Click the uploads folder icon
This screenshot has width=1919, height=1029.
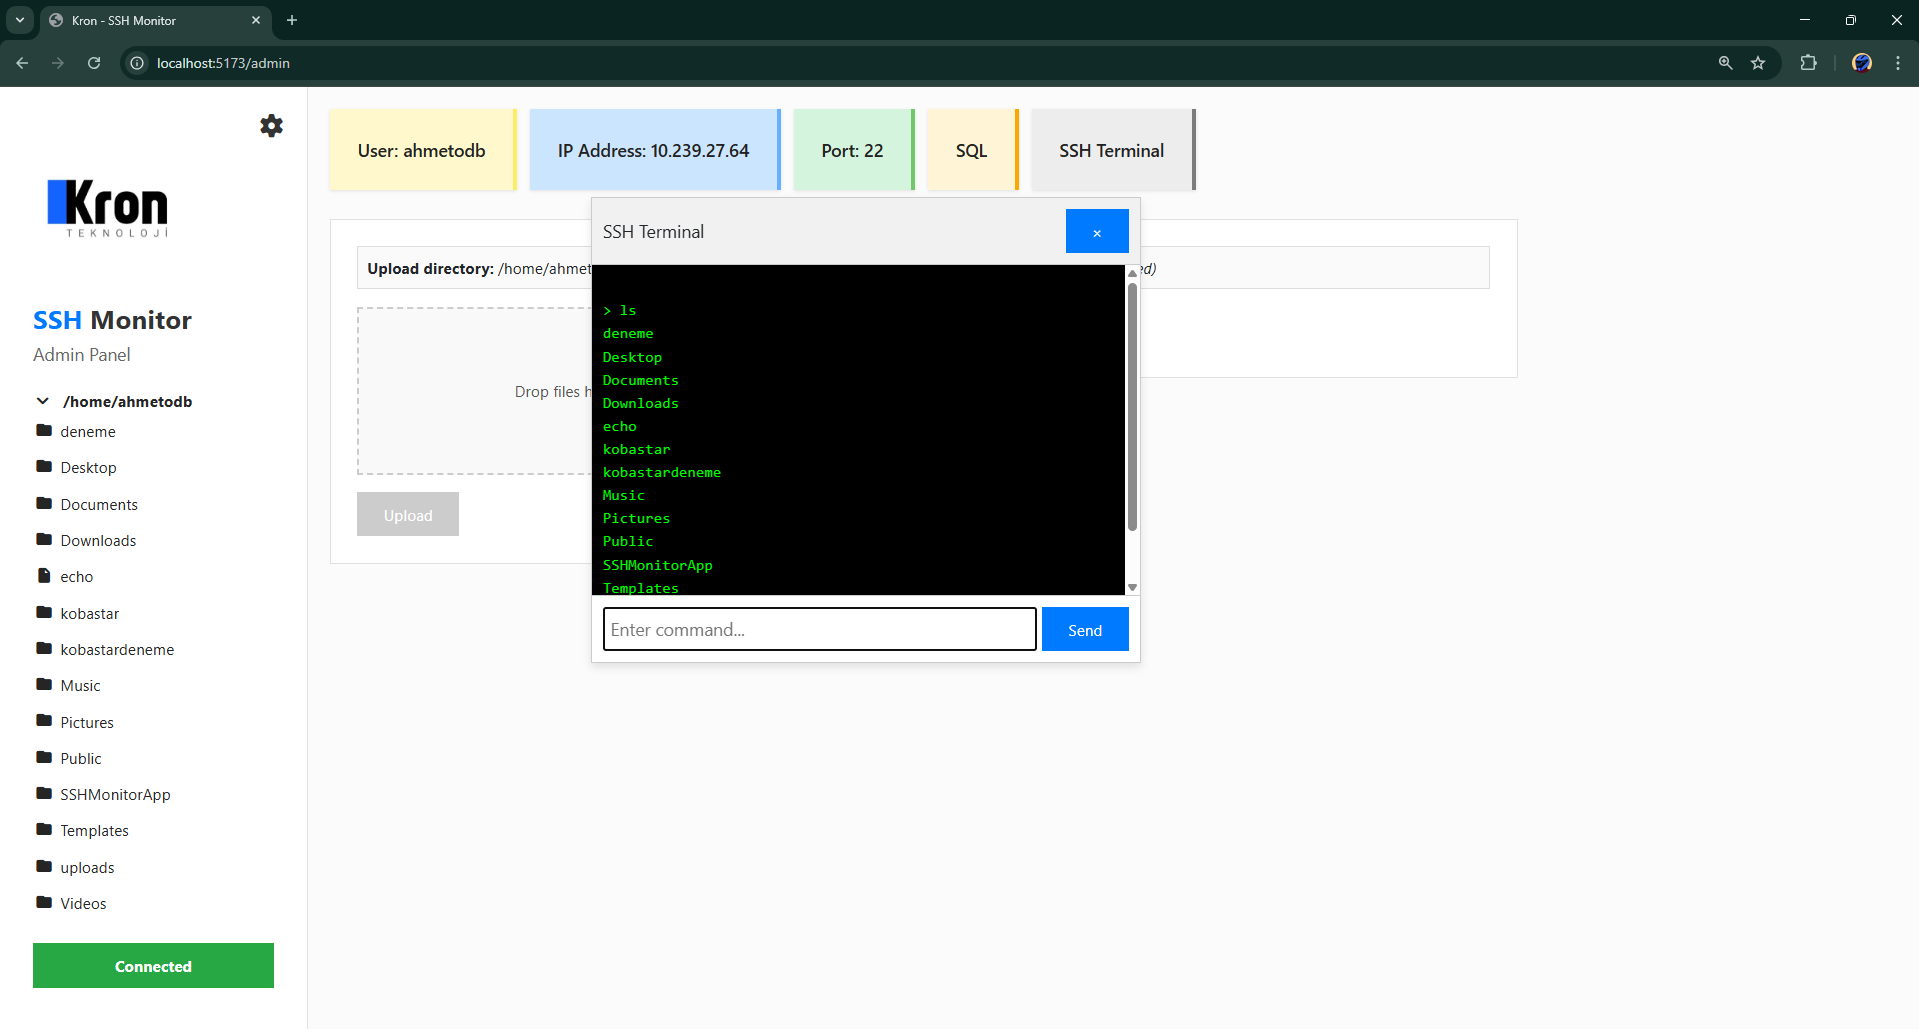pyautogui.click(x=45, y=866)
